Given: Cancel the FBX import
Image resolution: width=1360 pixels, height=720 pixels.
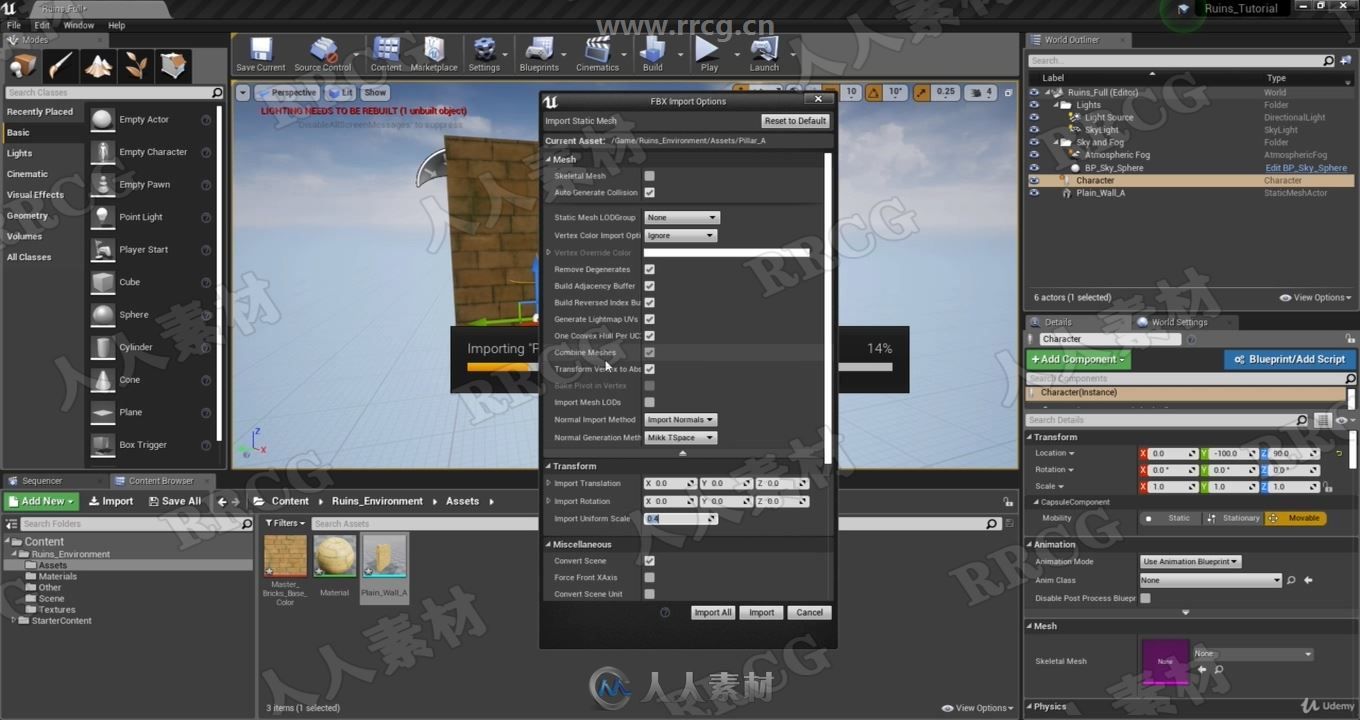Looking at the screenshot, I should [810, 613].
